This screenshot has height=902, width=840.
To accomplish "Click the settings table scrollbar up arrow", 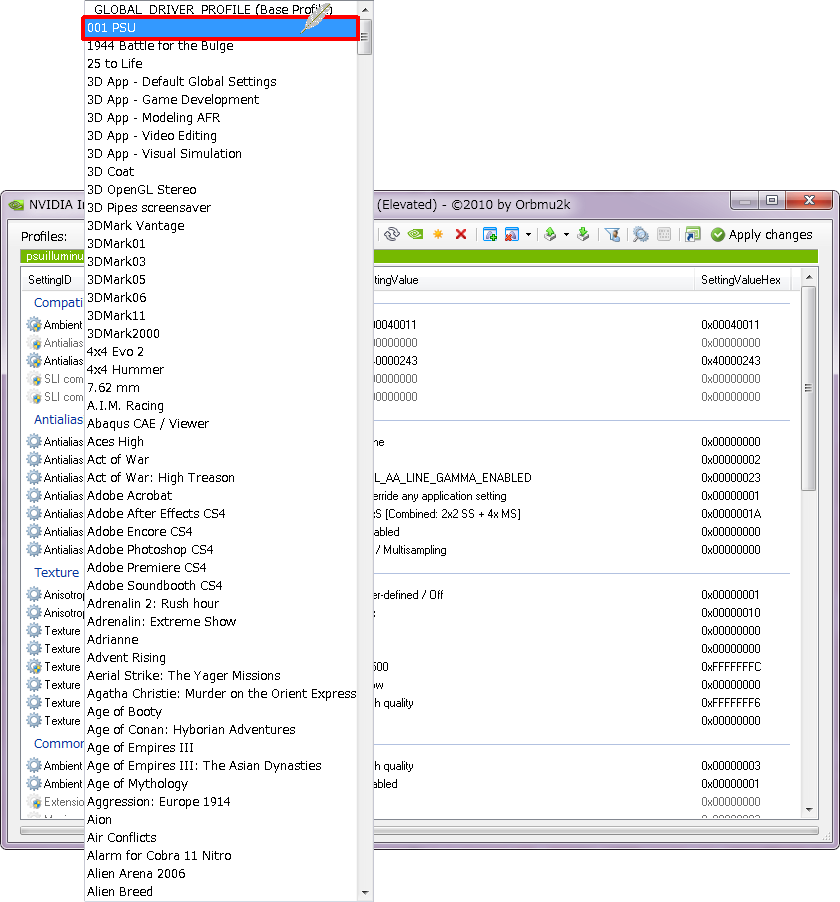I will coord(809,277).
